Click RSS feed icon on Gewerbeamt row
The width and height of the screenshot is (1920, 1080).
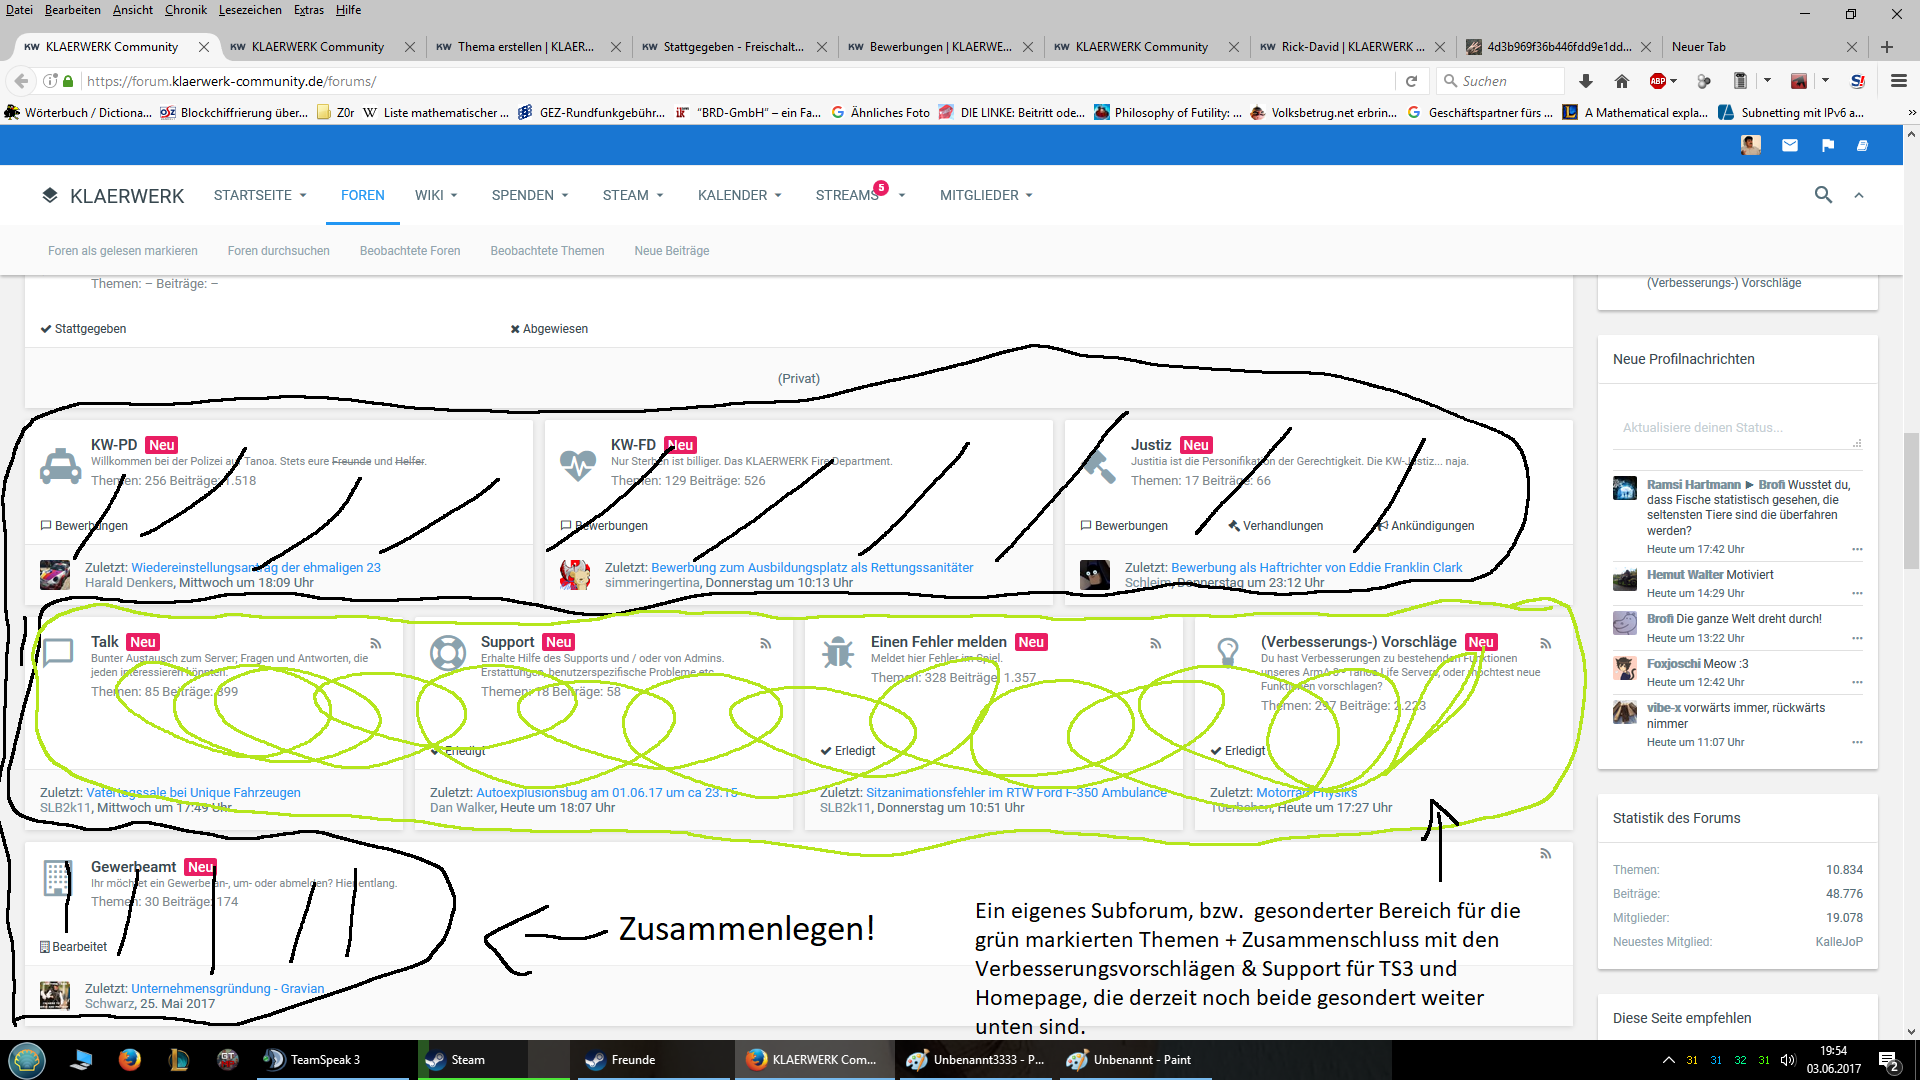(x=1546, y=854)
